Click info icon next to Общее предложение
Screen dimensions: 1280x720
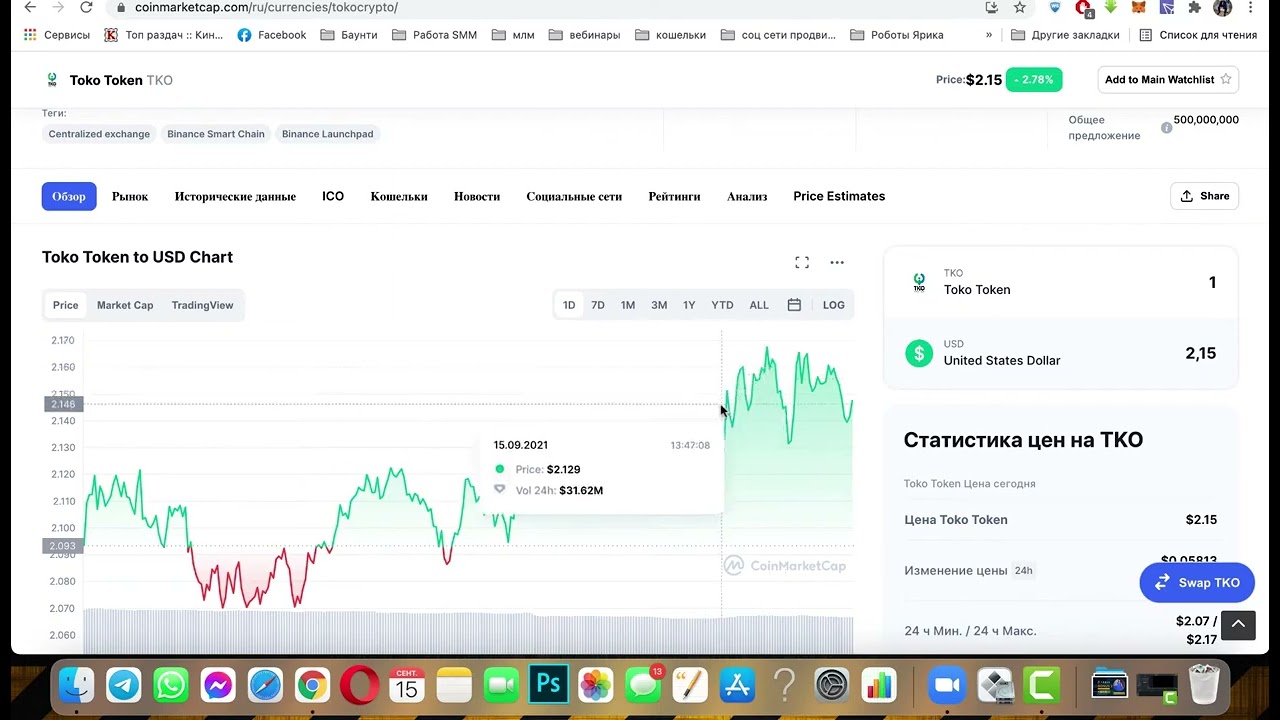(1166, 128)
